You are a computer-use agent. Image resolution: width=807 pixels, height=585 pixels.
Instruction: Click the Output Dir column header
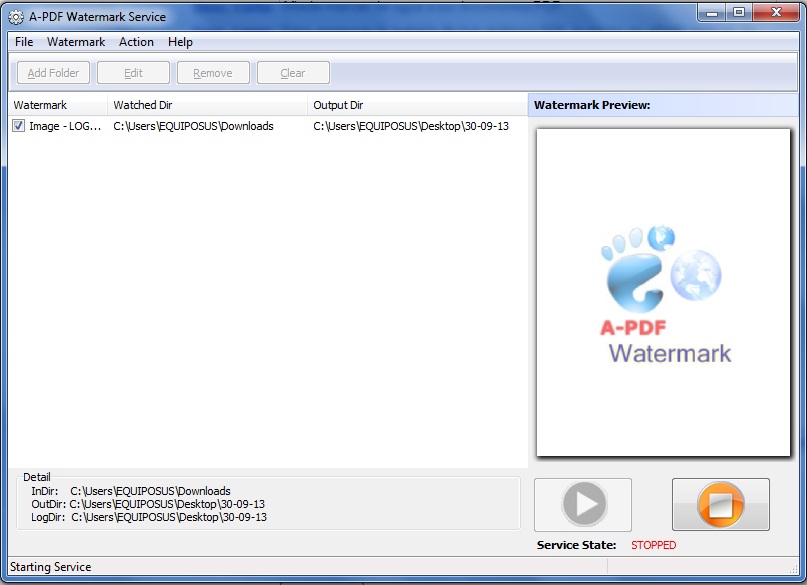pos(417,105)
